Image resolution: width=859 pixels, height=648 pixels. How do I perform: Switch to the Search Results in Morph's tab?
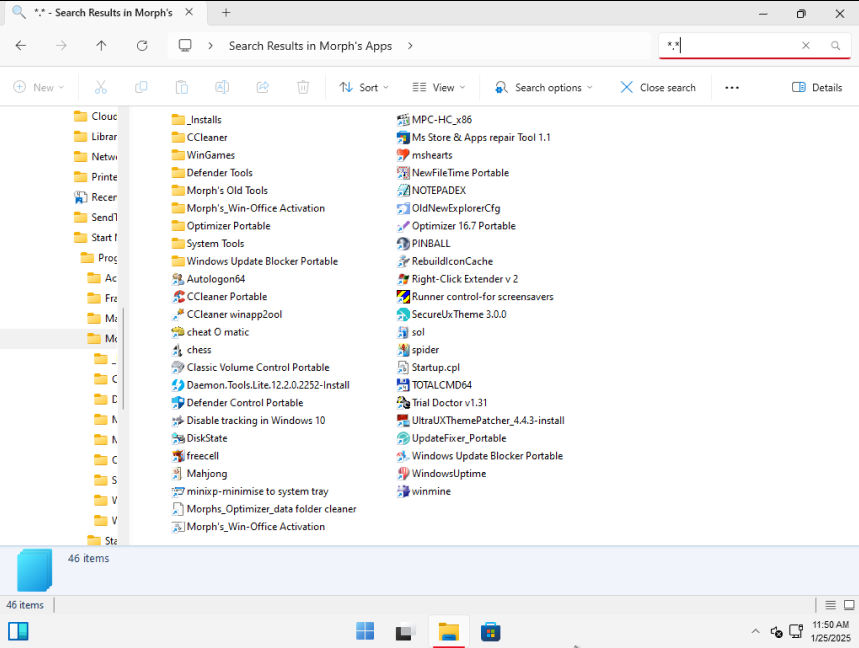click(104, 13)
